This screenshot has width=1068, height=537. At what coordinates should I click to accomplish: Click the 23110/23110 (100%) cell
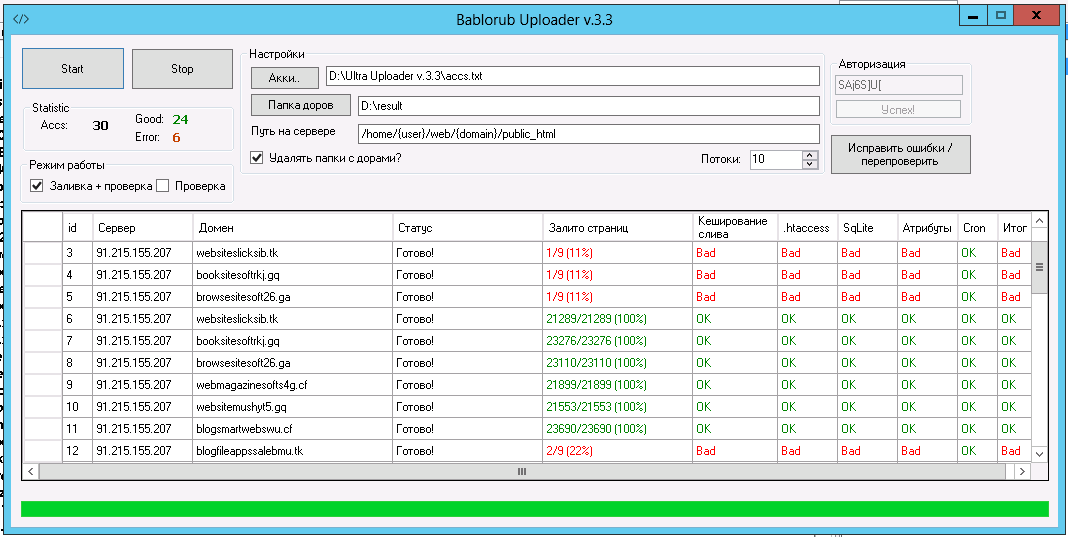point(618,363)
